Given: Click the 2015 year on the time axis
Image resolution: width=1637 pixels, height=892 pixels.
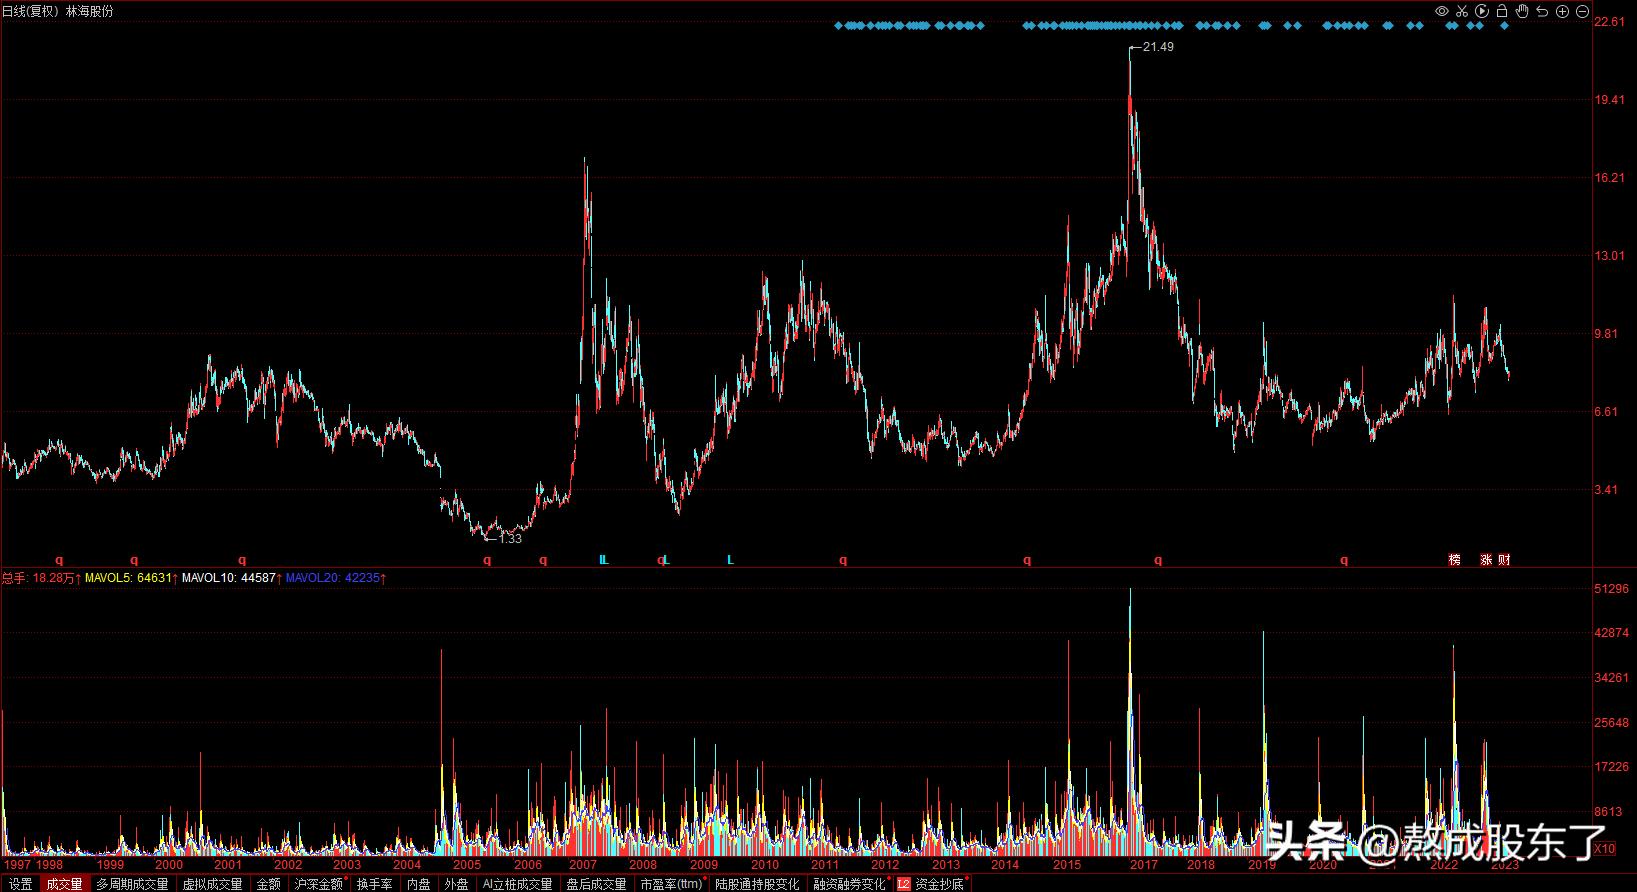Looking at the screenshot, I should point(1067,865).
